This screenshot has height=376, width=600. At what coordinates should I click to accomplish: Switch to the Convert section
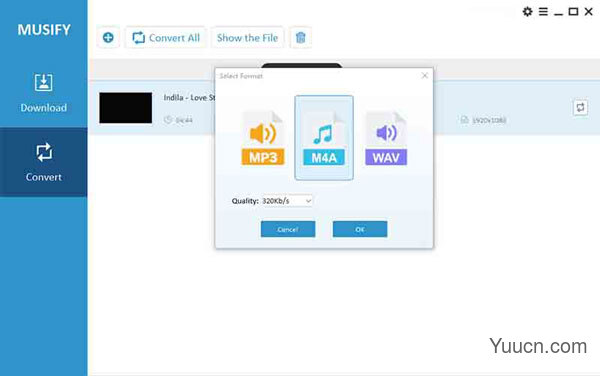click(44, 162)
